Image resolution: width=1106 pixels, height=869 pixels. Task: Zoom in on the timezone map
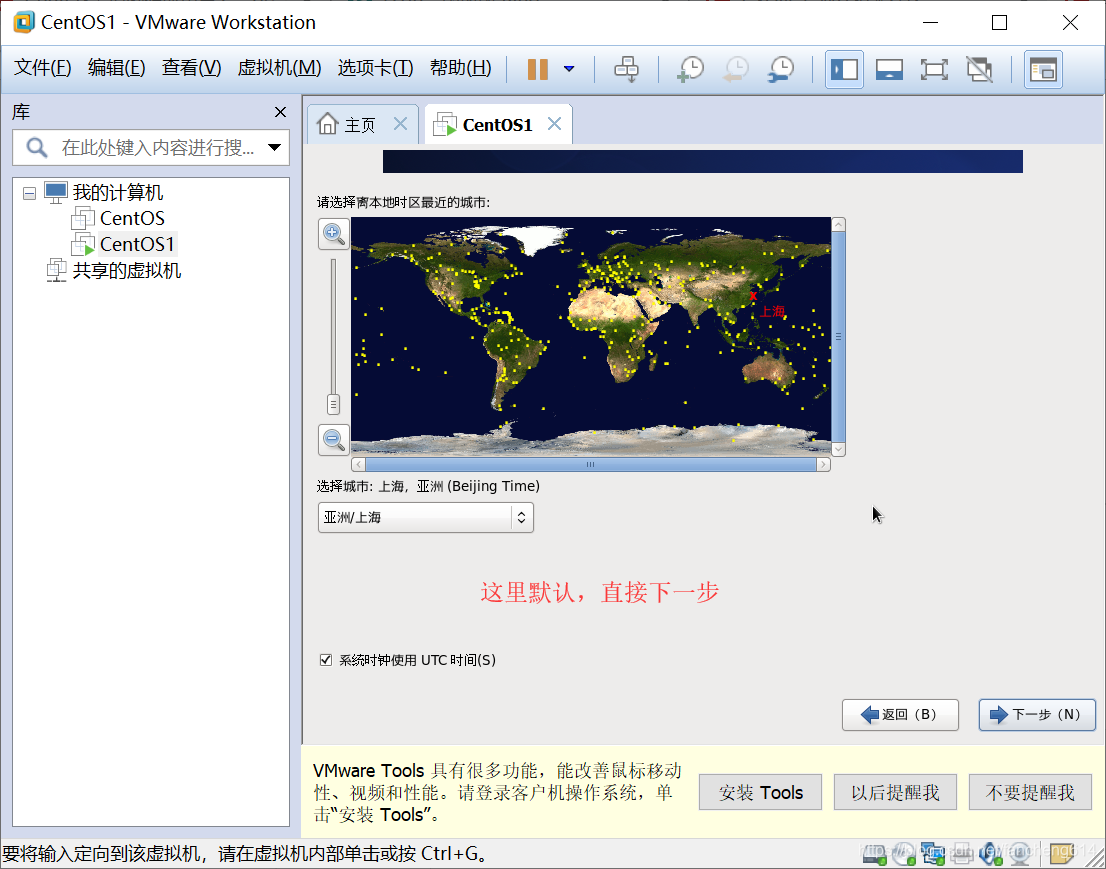tap(334, 233)
